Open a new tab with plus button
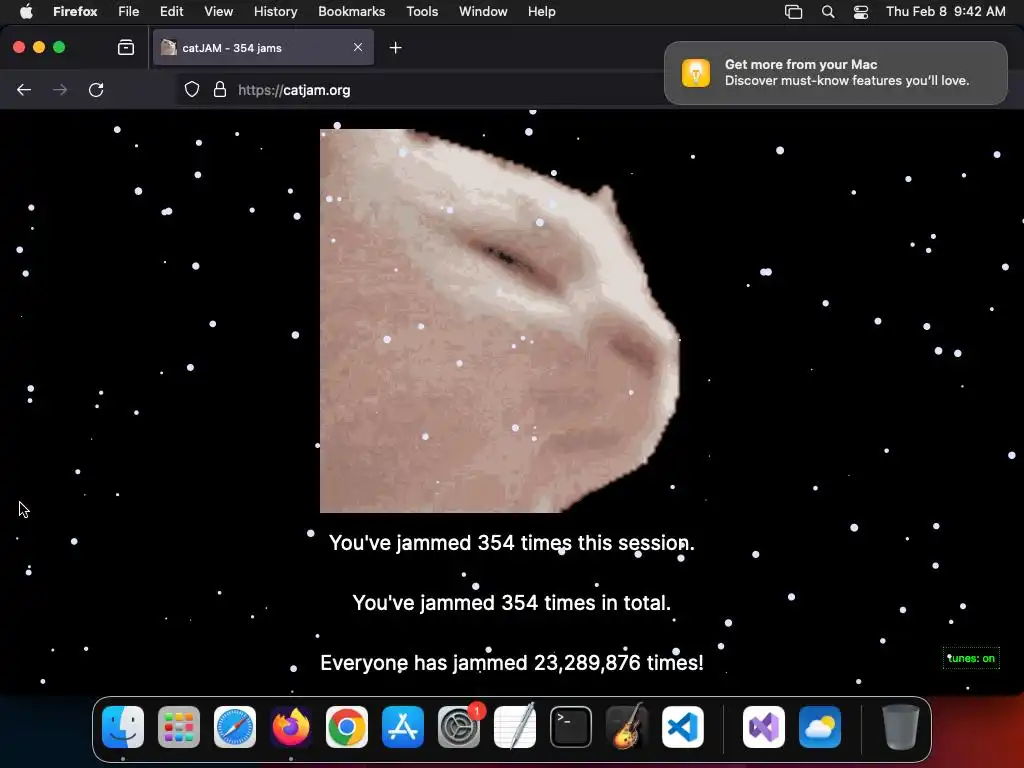This screenshot has width=1024, height=768. 395,48
